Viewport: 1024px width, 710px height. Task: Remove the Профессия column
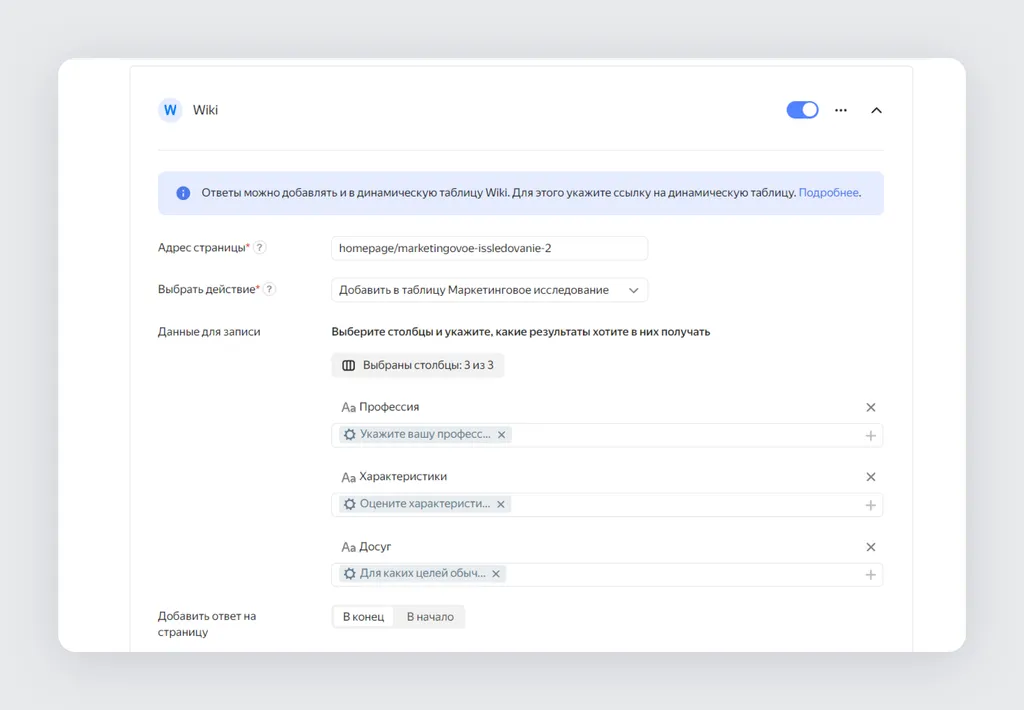point(870,407)
